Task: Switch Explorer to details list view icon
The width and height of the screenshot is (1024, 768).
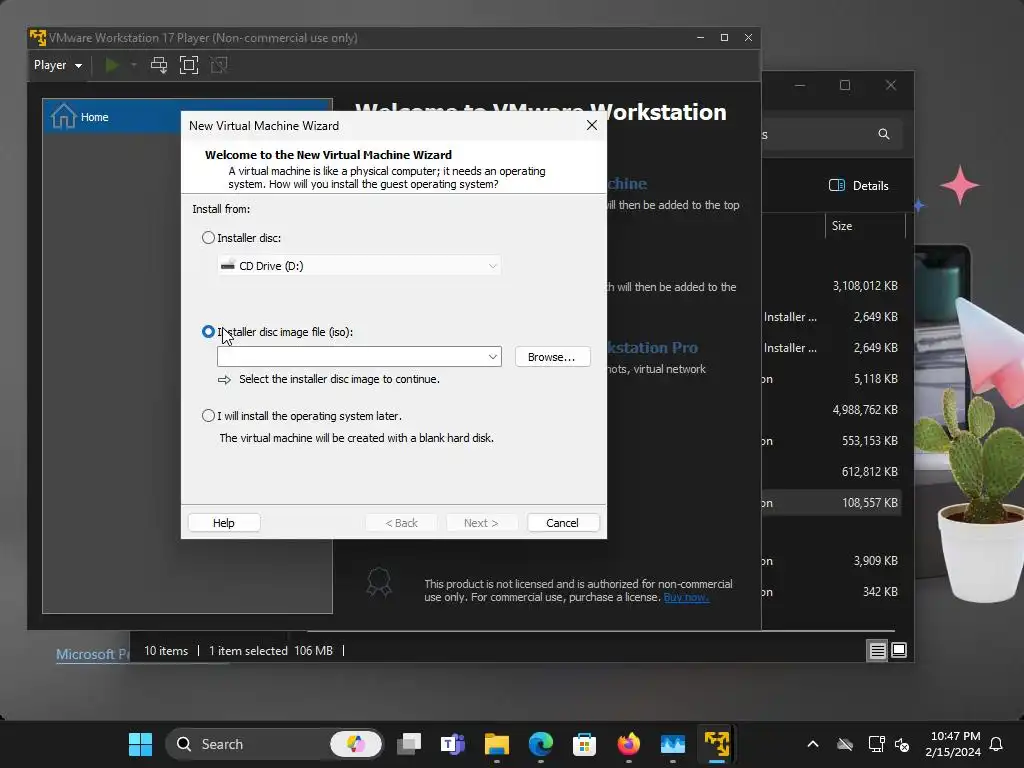Action: coord(877,650)
